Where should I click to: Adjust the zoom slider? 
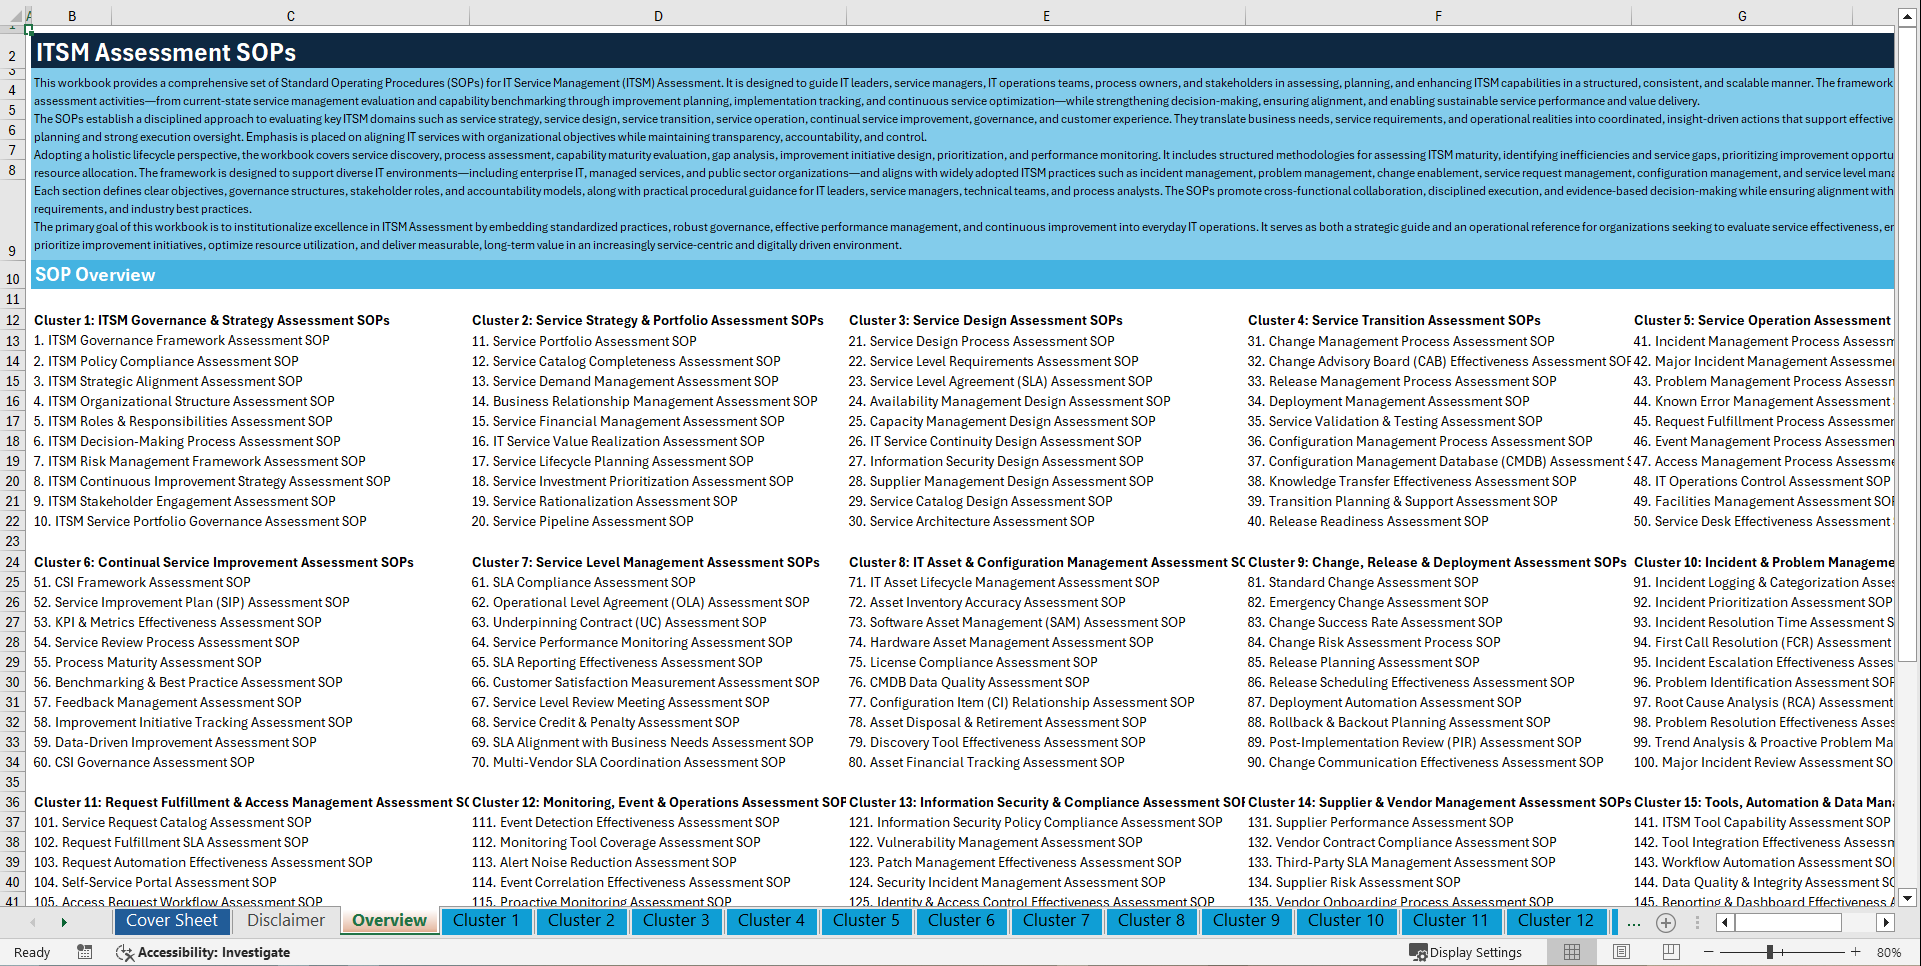(1770, 952)
